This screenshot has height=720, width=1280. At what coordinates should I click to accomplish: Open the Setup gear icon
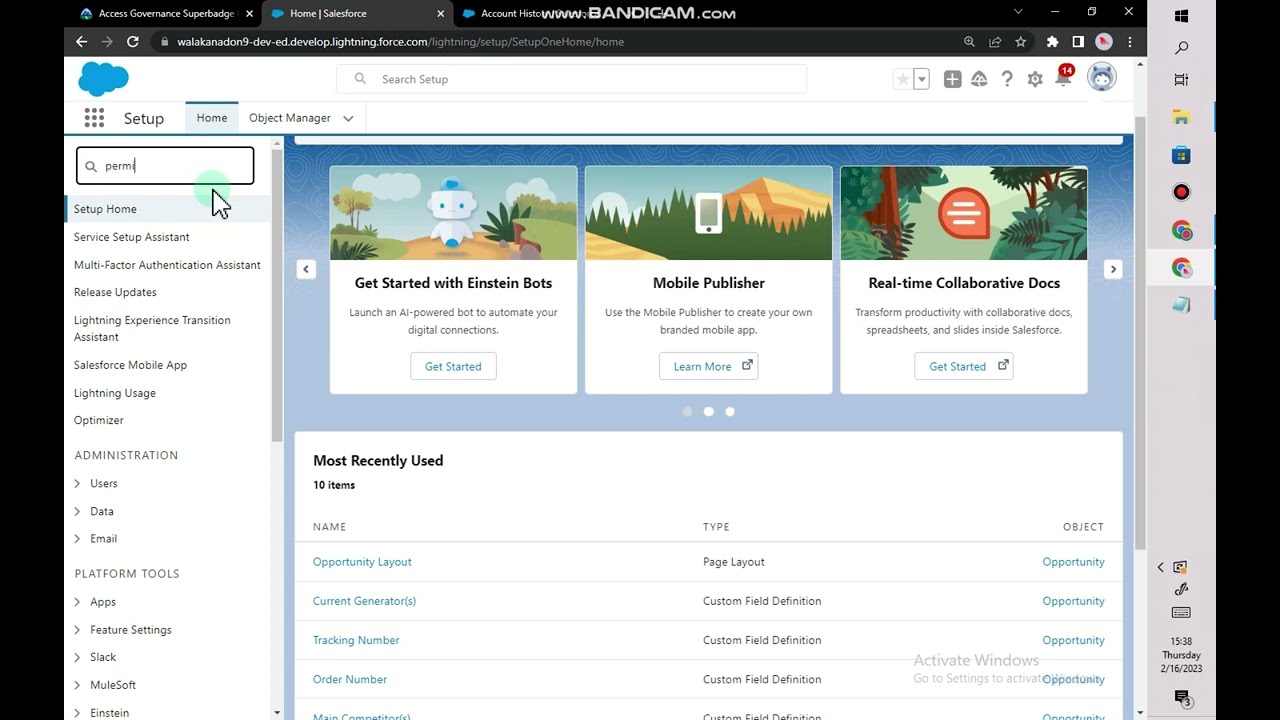point(1035,79)
